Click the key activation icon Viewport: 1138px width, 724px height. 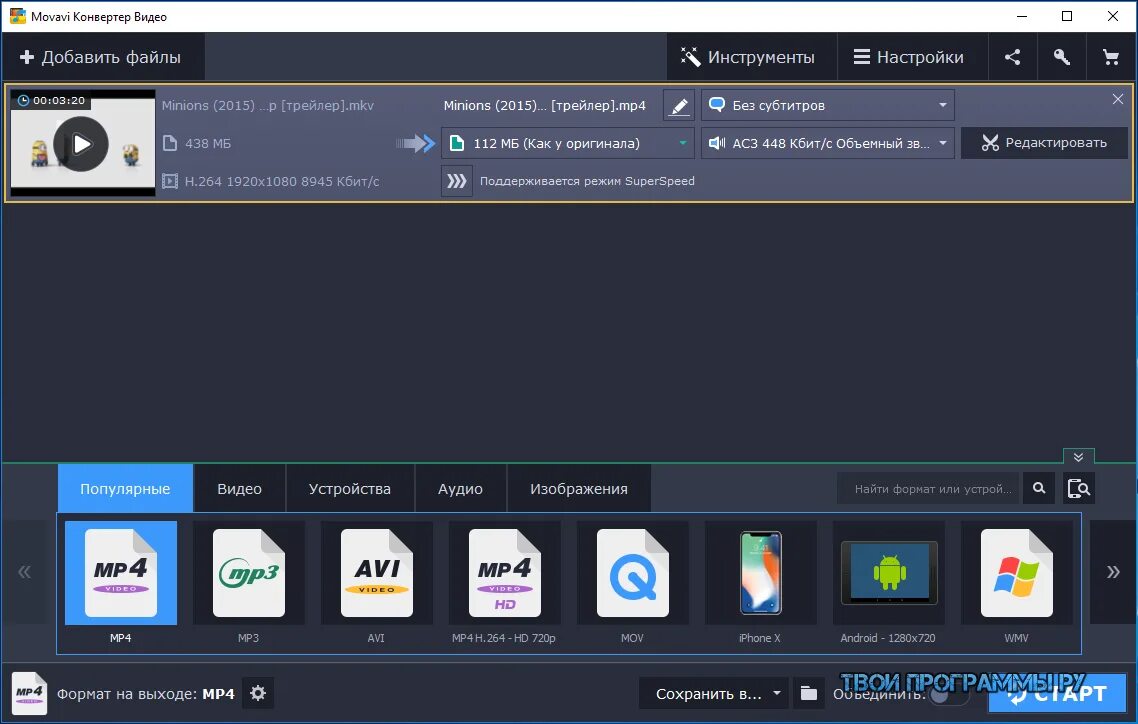pos(1061,57)
